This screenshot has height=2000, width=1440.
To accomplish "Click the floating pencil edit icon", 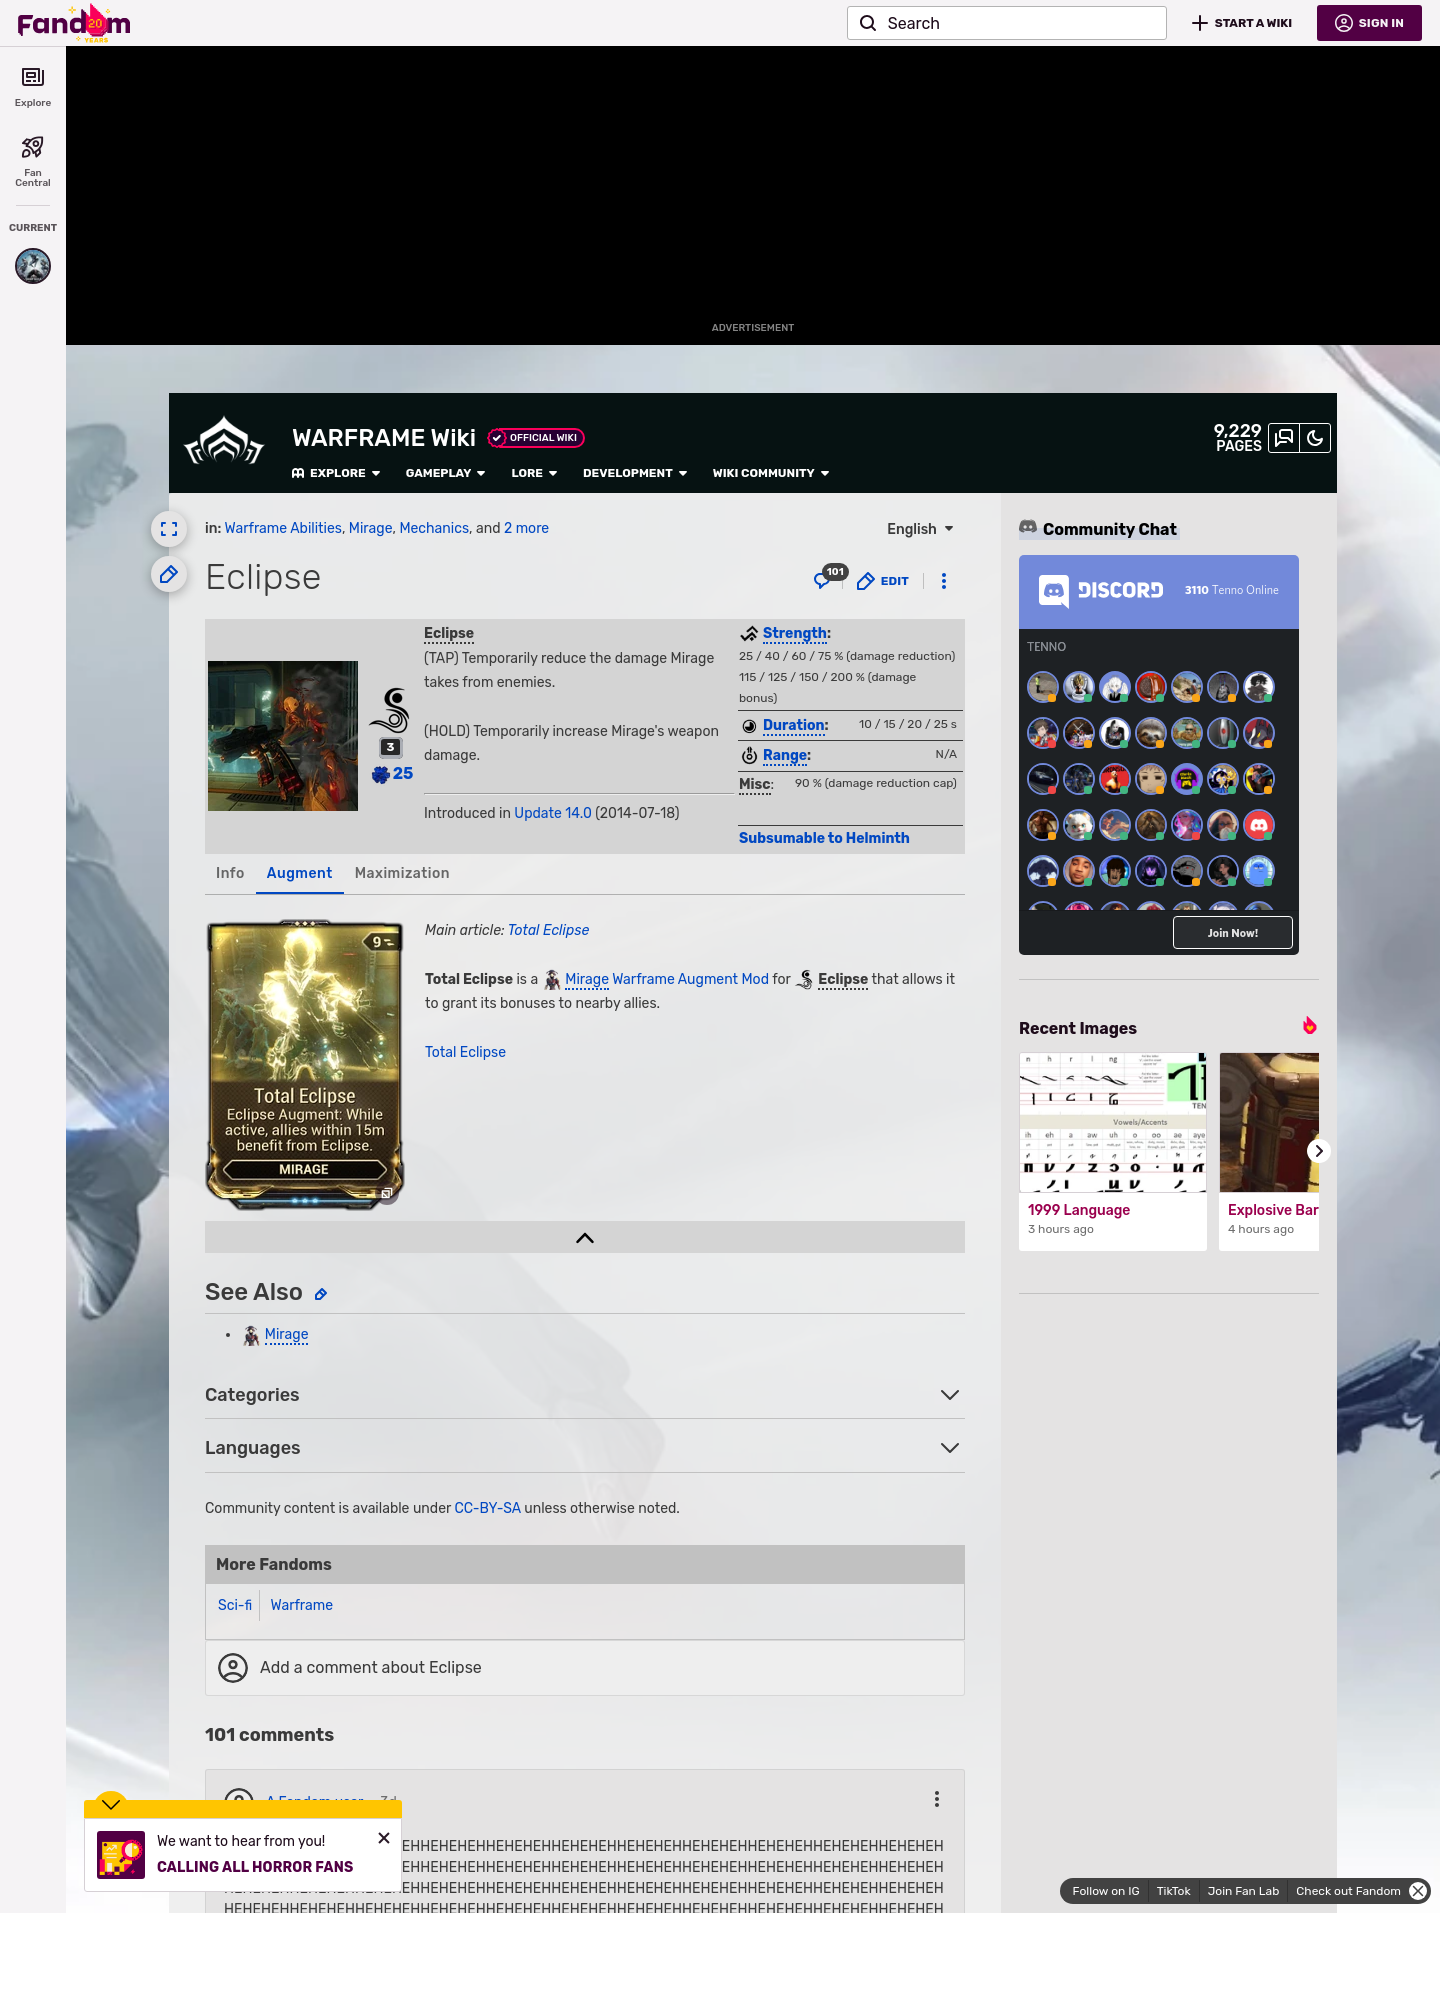I will 169,574.
